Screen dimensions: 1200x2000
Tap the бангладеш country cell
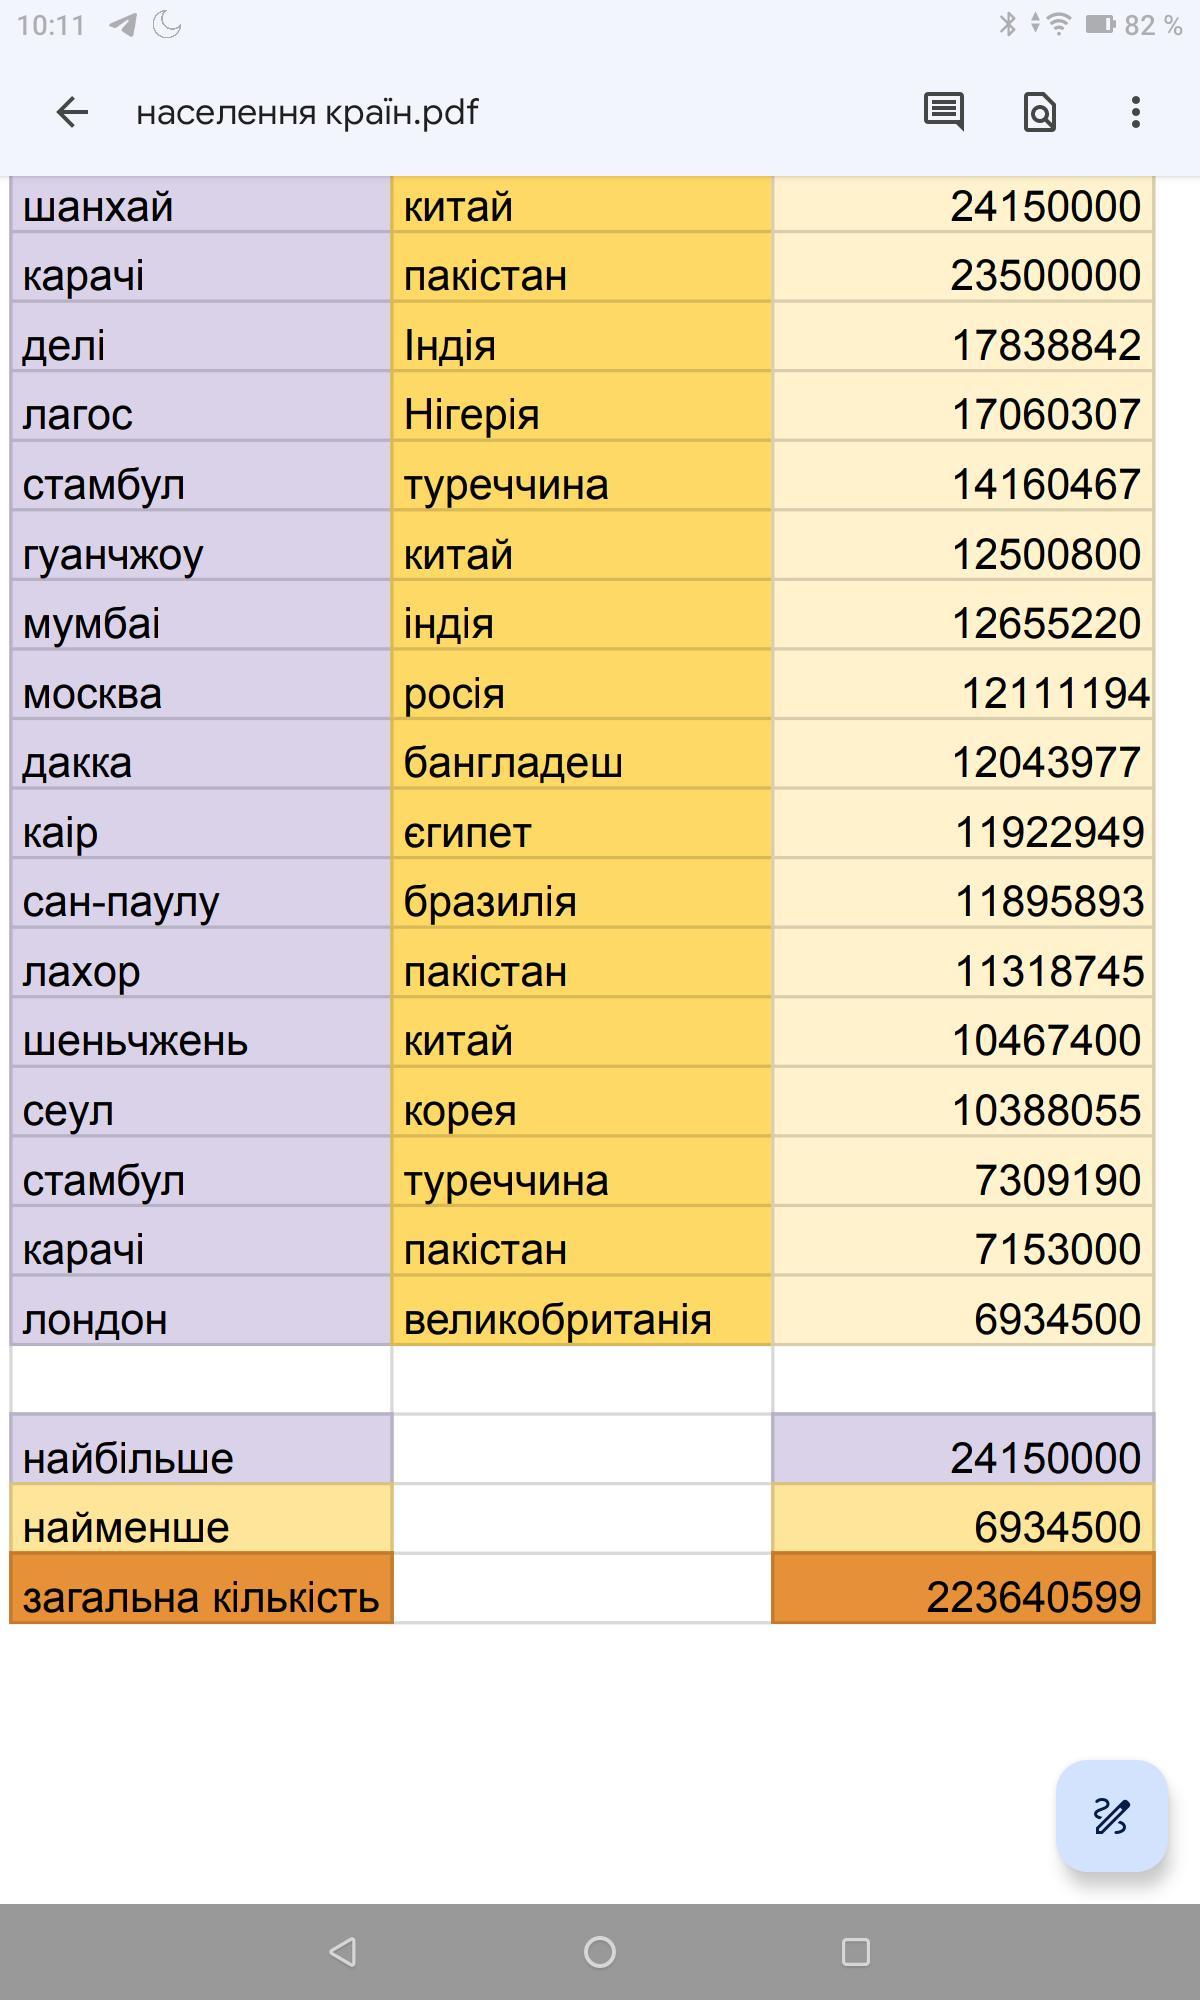tap(581, 763)
